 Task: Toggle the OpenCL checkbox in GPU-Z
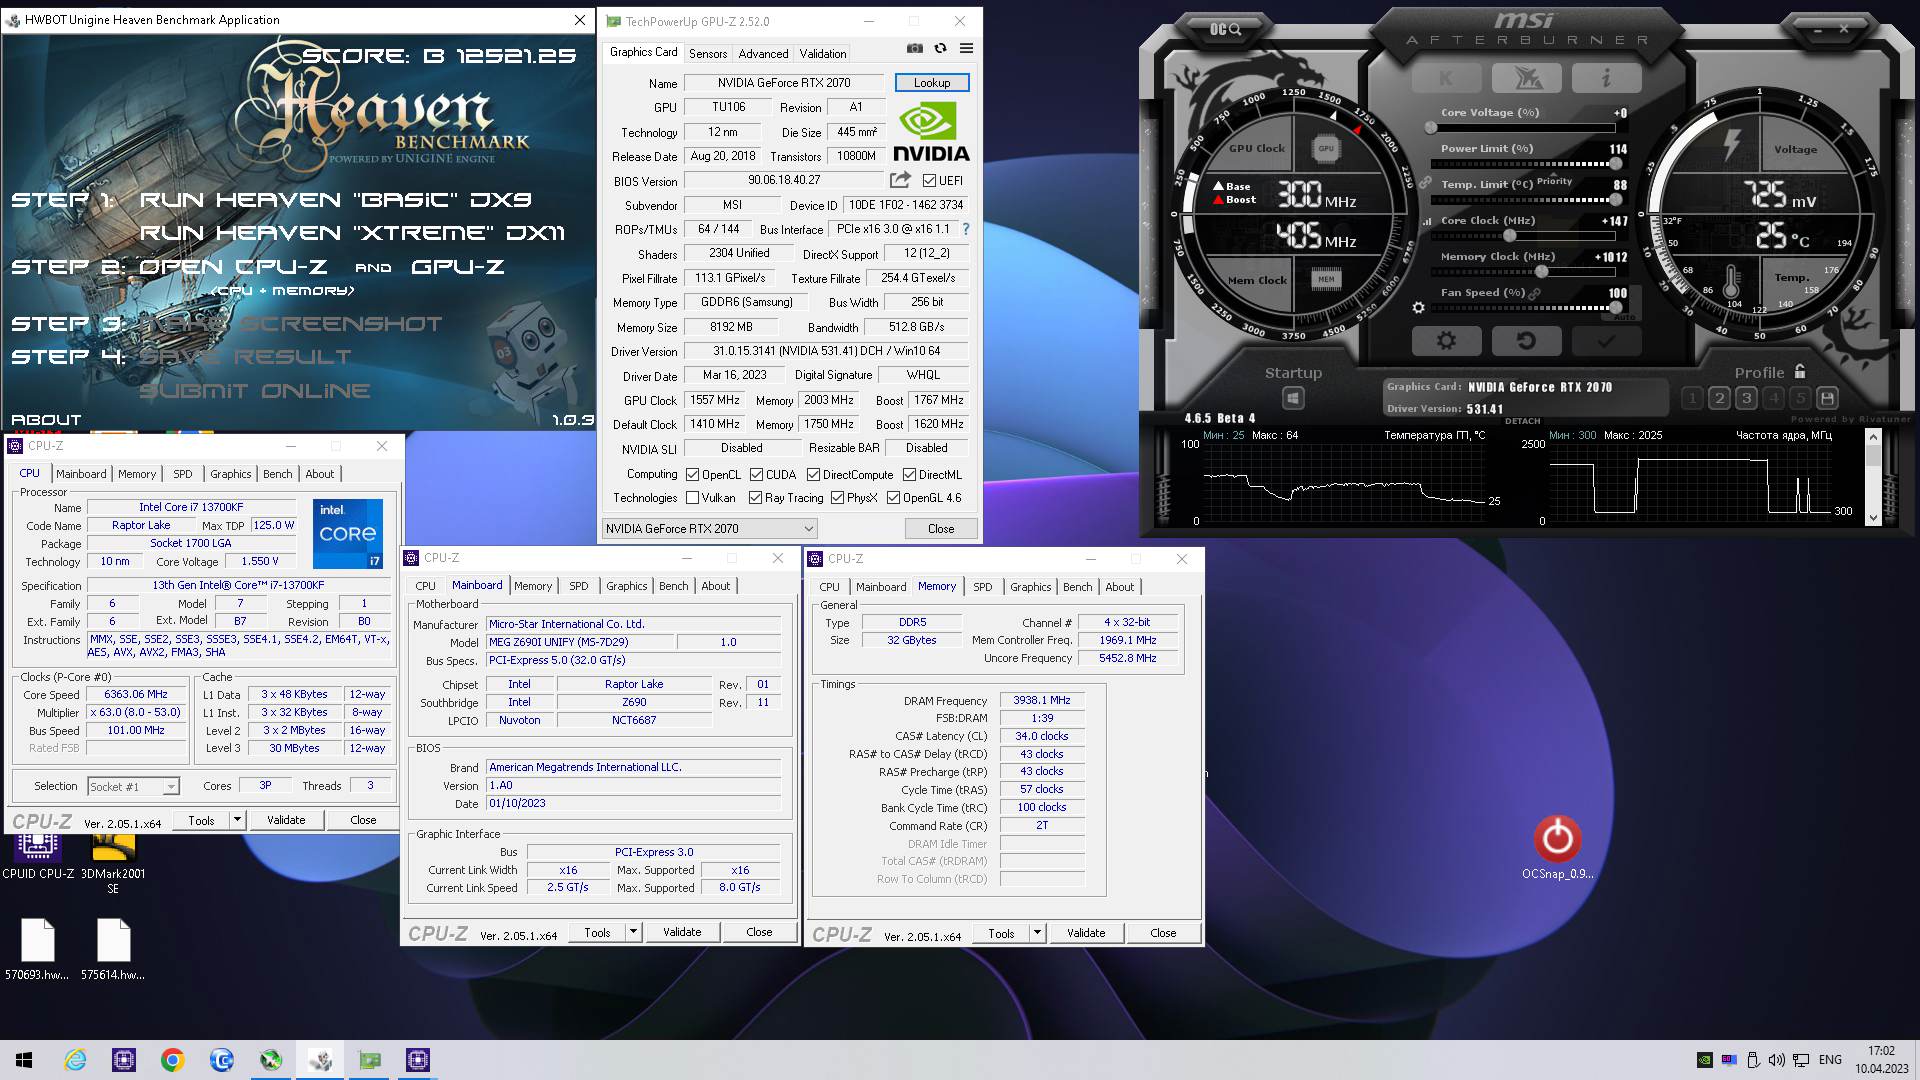[692, 475]
